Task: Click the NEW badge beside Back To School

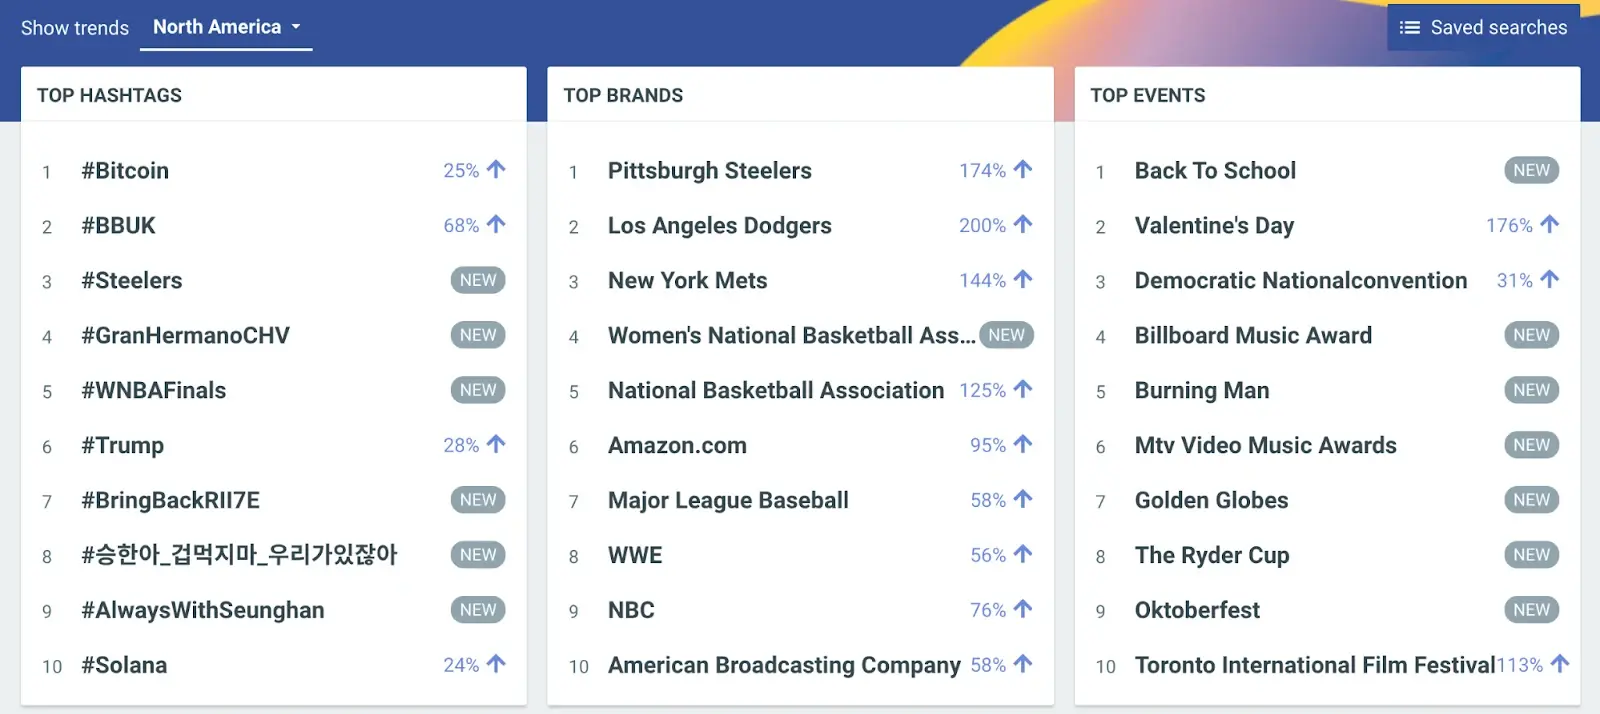Action: click(1531, 170)
